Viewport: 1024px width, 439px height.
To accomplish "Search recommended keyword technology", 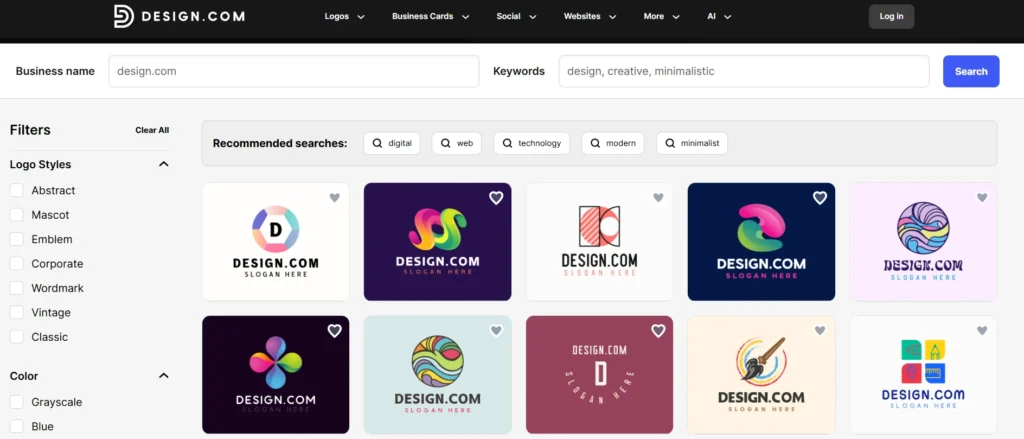I will 532,143.
